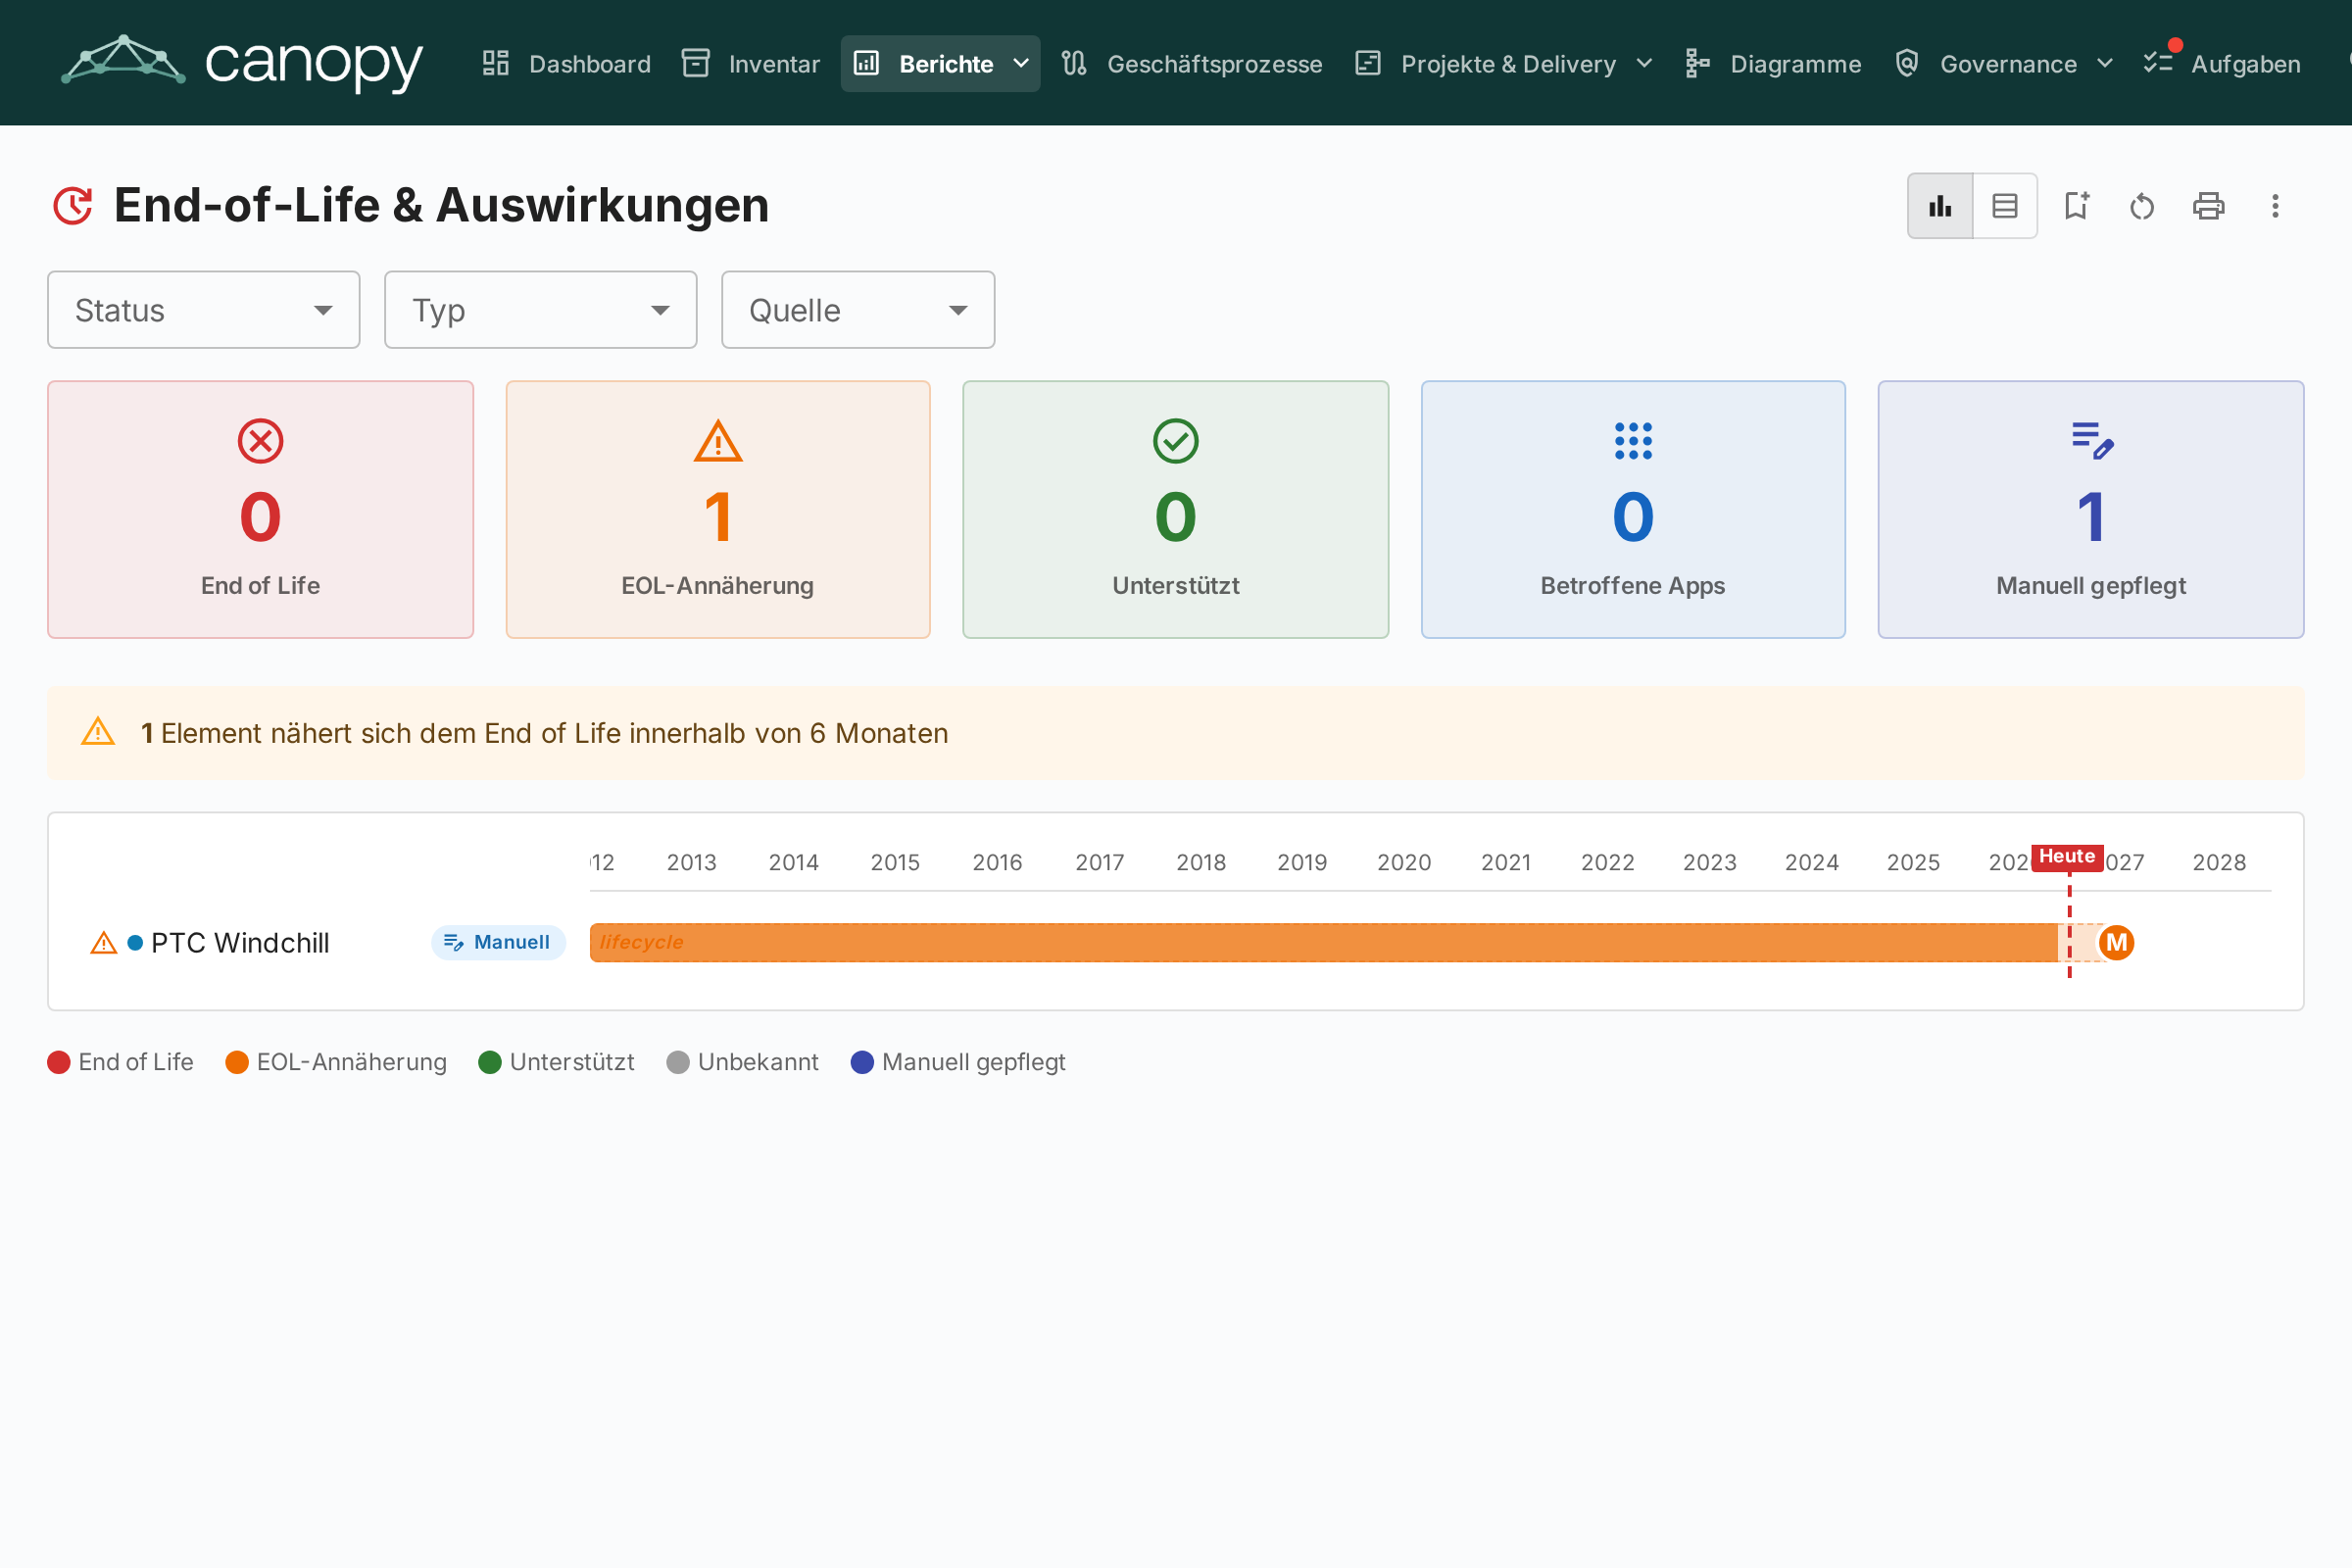
Task: Open the Berichte menu
Action: 940,64
